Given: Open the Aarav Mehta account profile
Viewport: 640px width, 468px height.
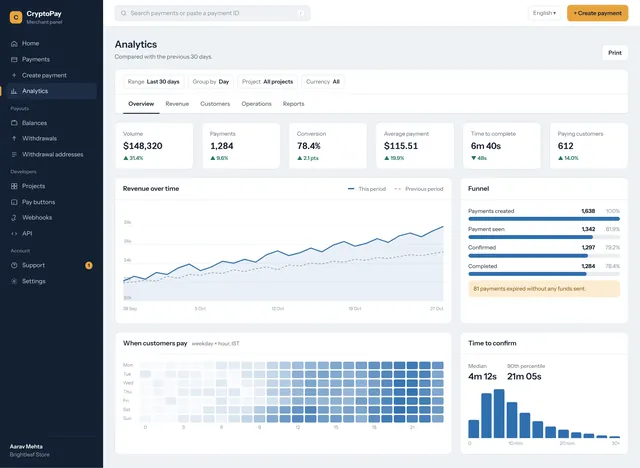Looking at the screenshot, I should pos(29,450).
